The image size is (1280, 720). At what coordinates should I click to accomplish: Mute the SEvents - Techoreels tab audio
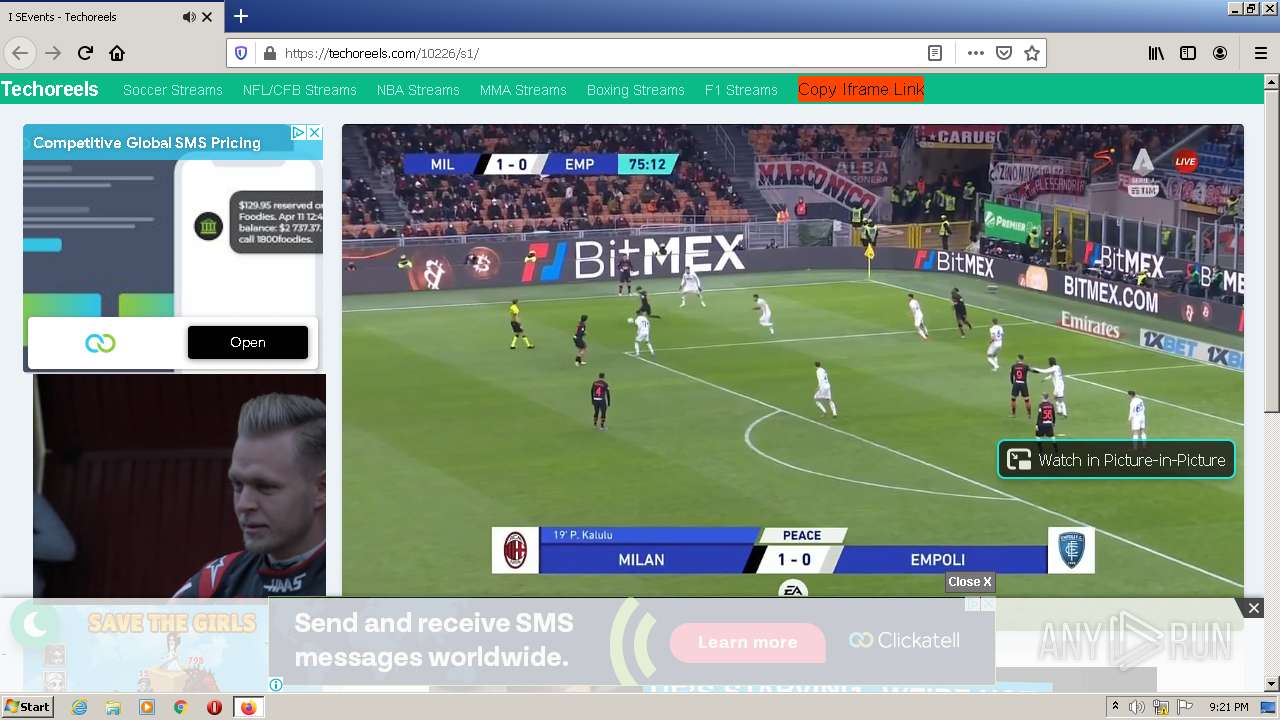(189, 17)
